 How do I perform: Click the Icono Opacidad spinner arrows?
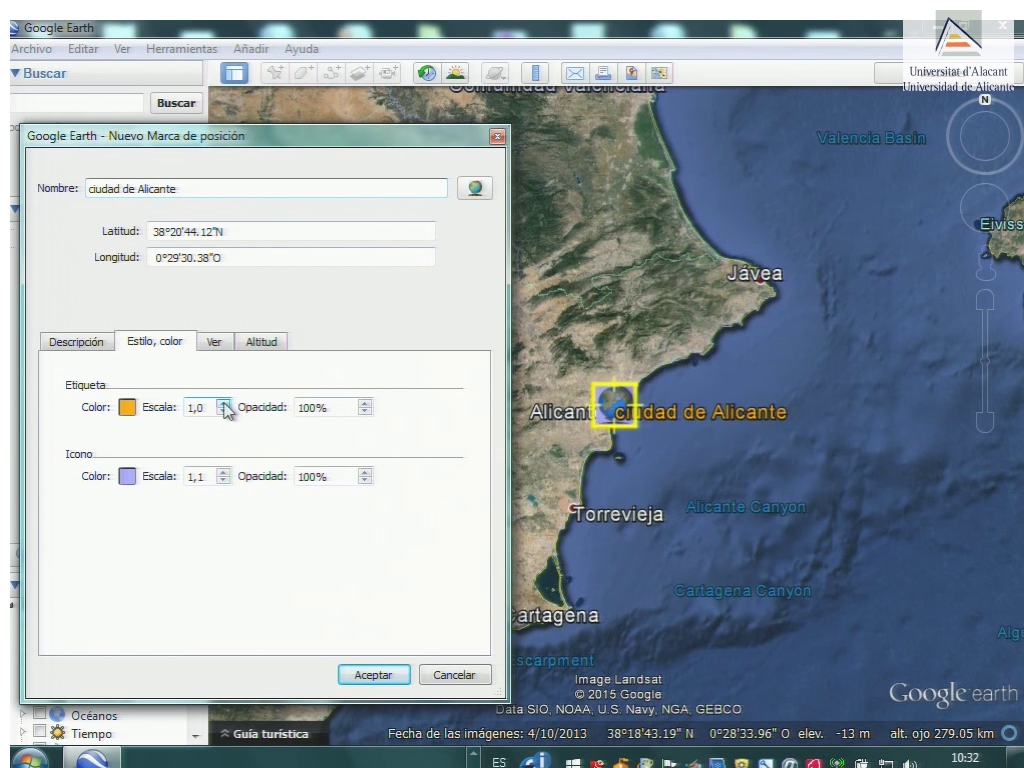pyautogui.click(x=365, y=477)
